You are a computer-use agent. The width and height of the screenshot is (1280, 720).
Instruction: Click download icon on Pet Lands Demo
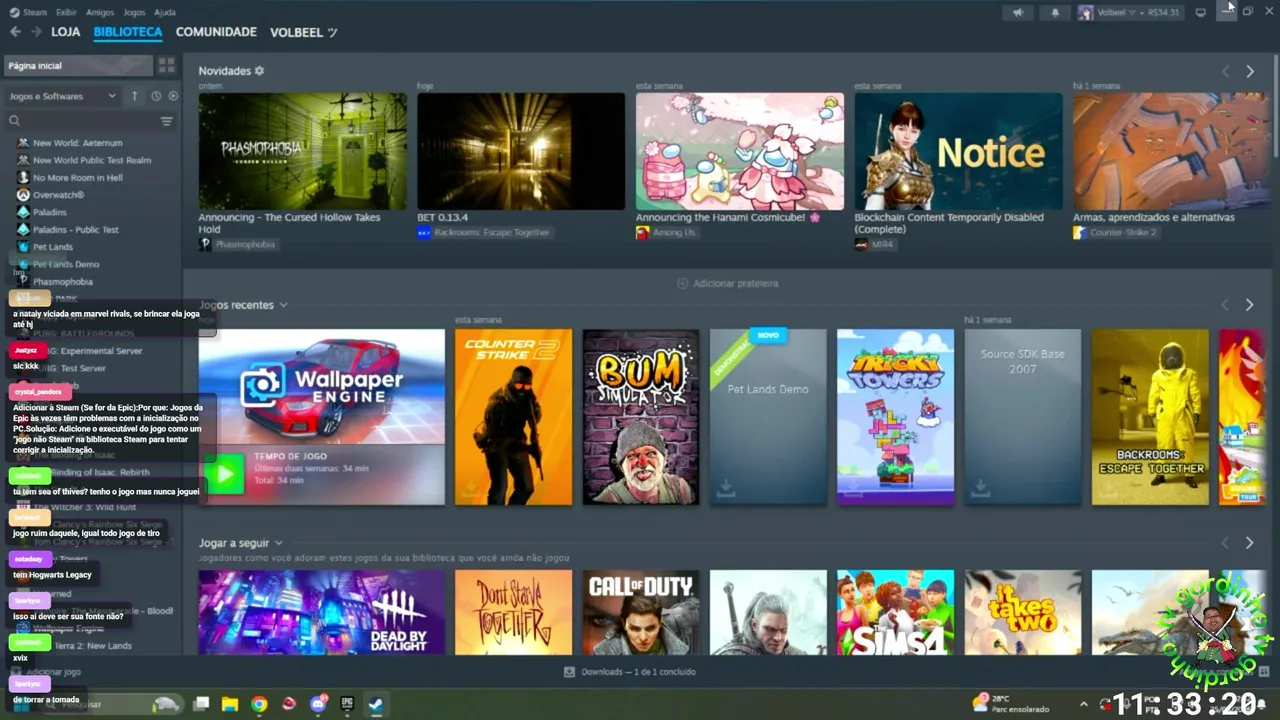click(726, 487)
